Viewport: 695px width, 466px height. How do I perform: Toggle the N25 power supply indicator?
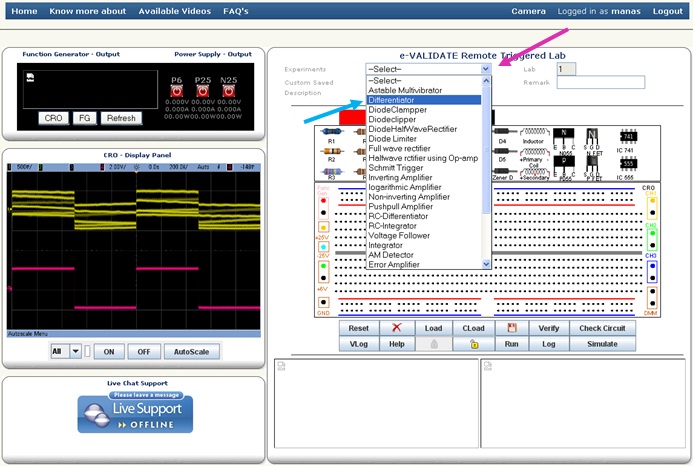click(229, 91)
